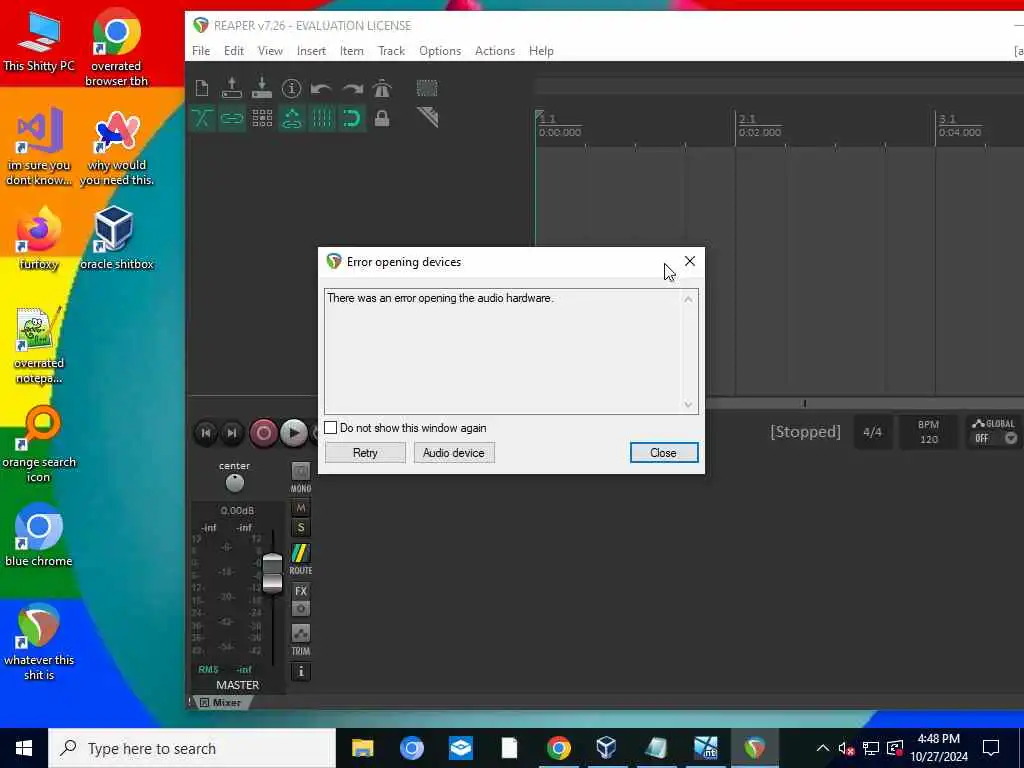This screenshot has width=1024, height=768.
Task: Click the master track info i icon
Action: point(300,671)
